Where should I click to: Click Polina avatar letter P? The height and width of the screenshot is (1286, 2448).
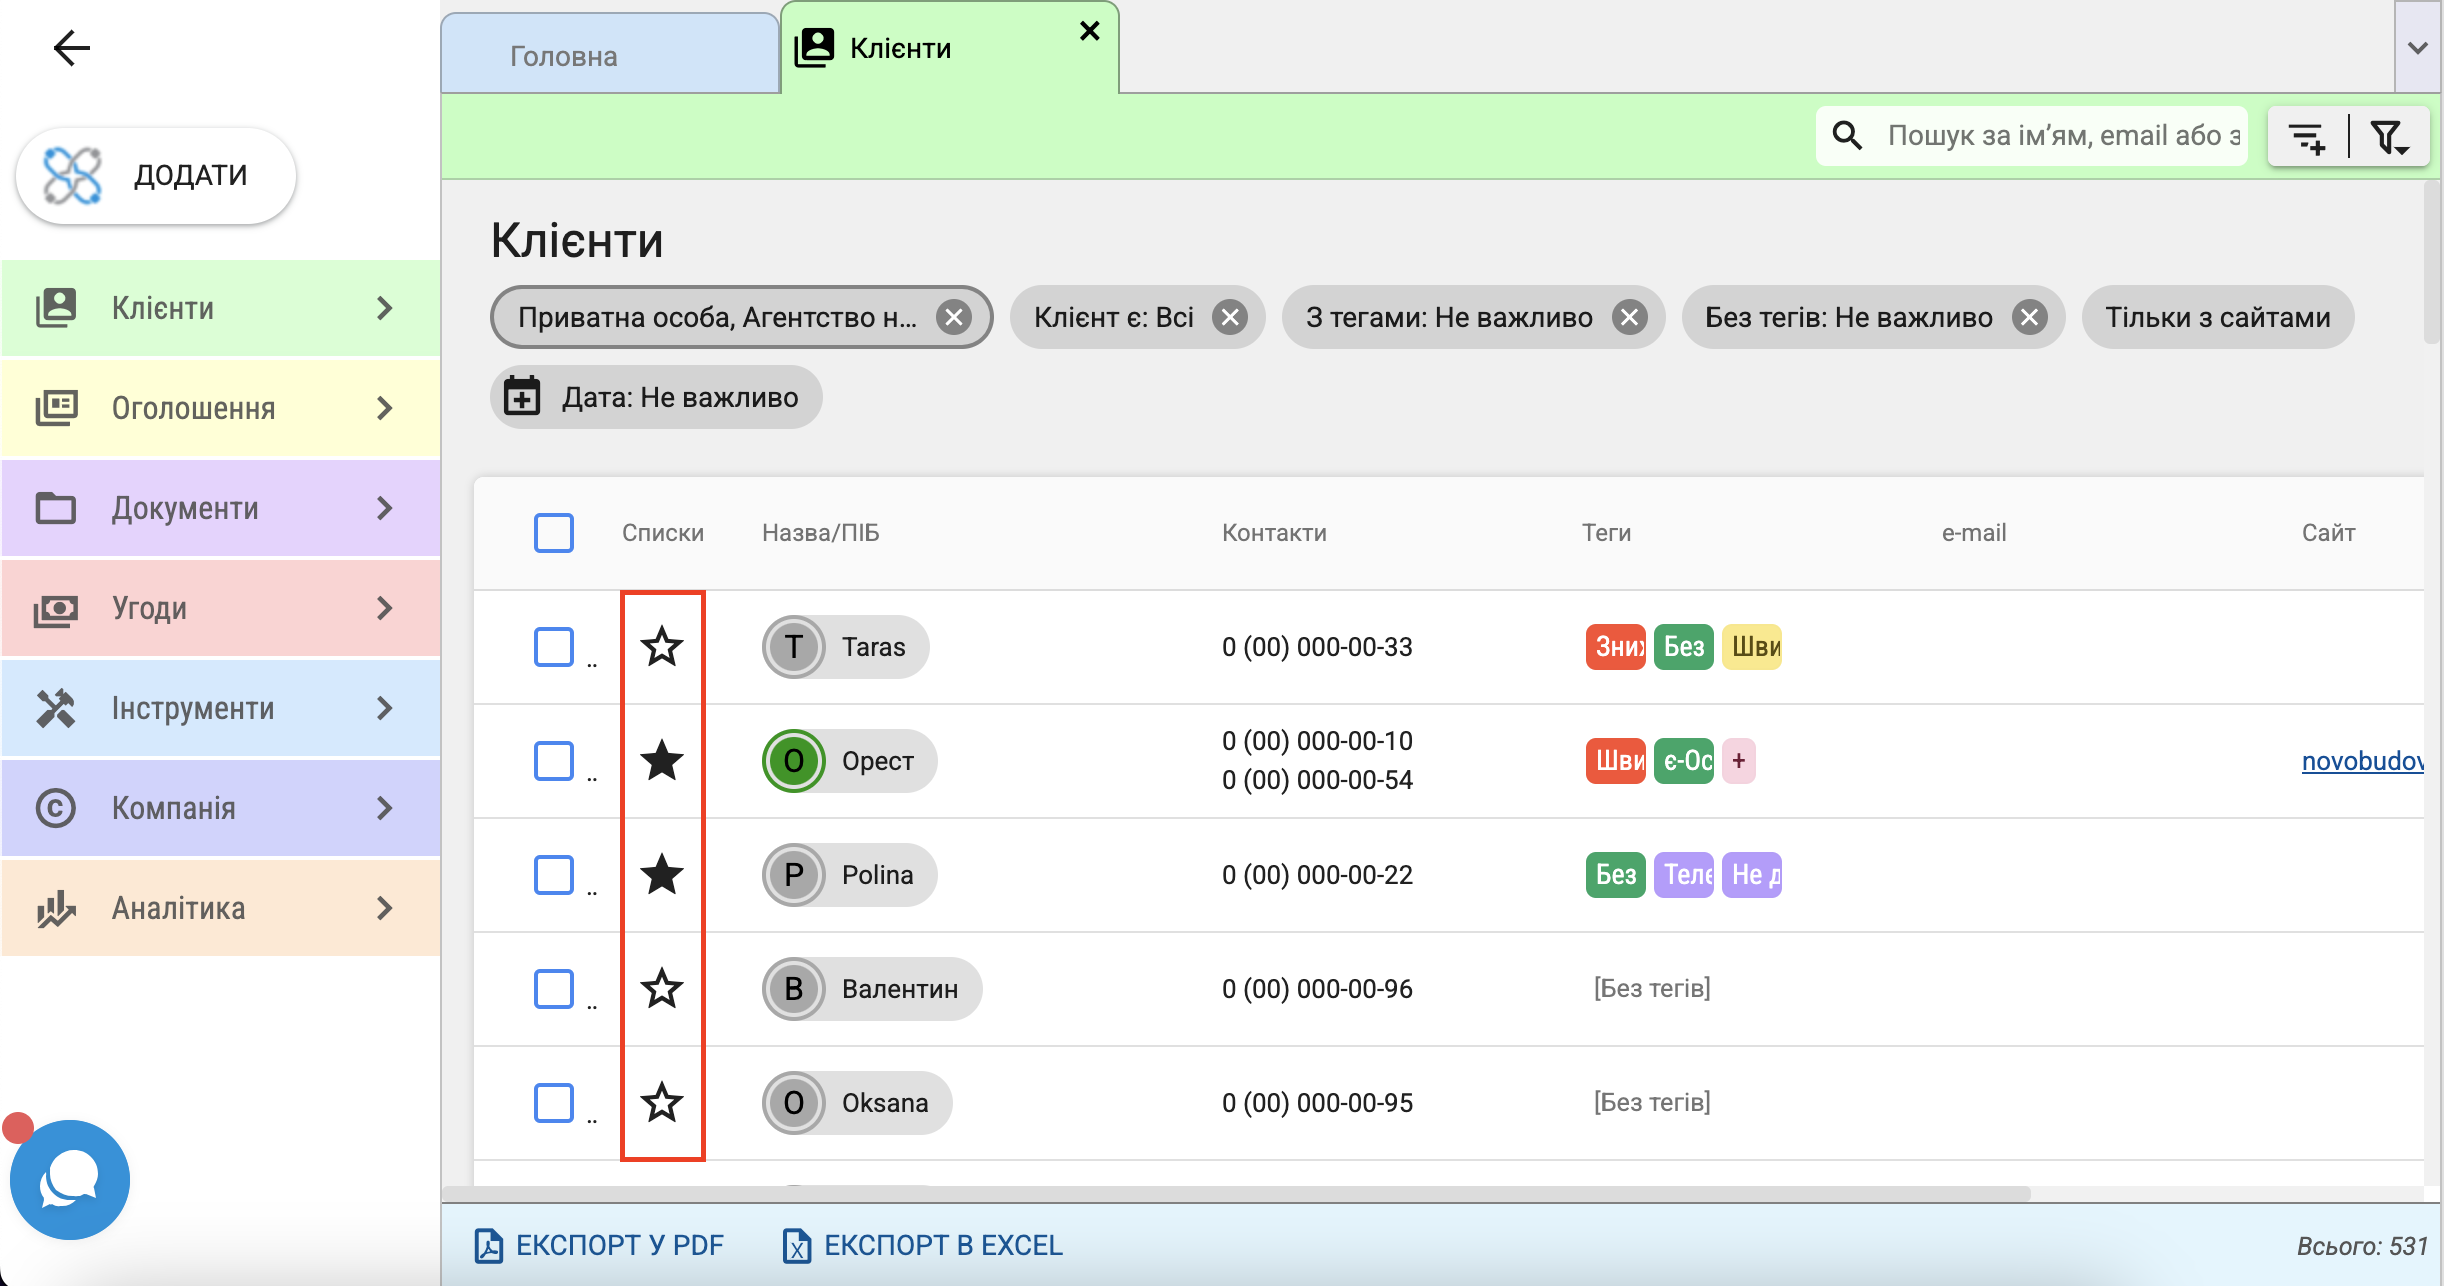pos(794,875)
